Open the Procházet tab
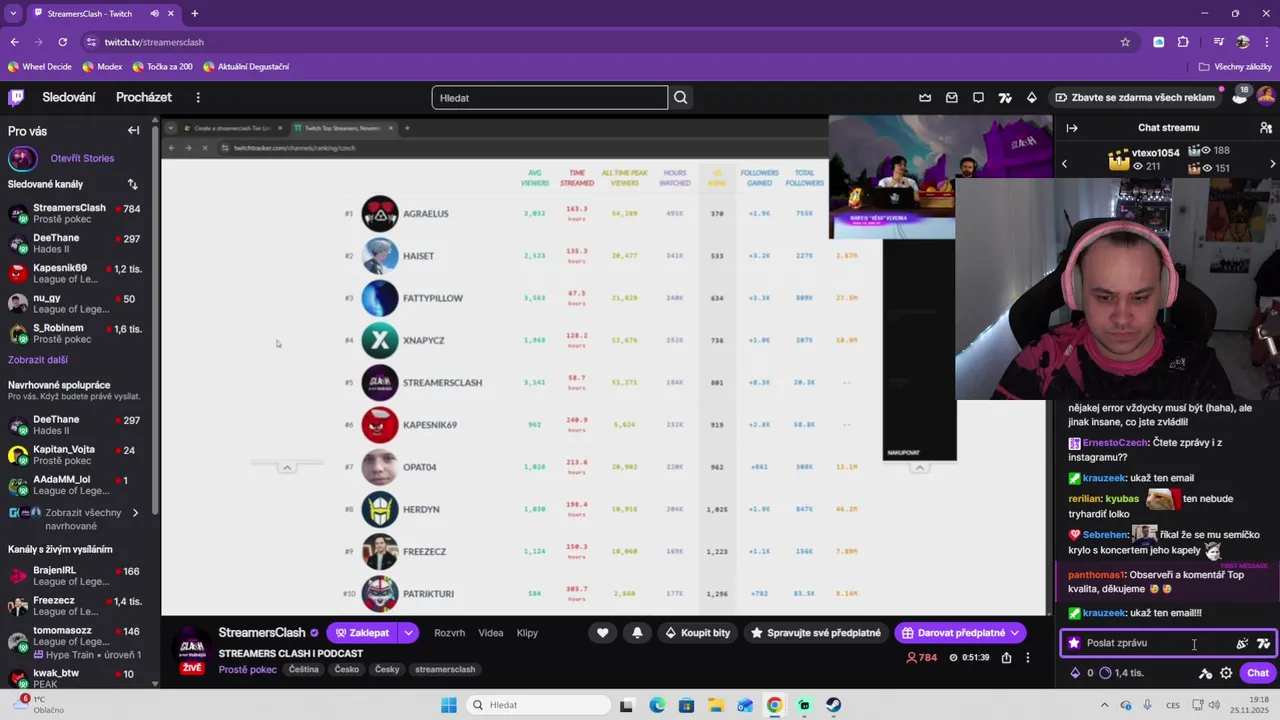The image size is (1280, 720). (x=144, y=97)
